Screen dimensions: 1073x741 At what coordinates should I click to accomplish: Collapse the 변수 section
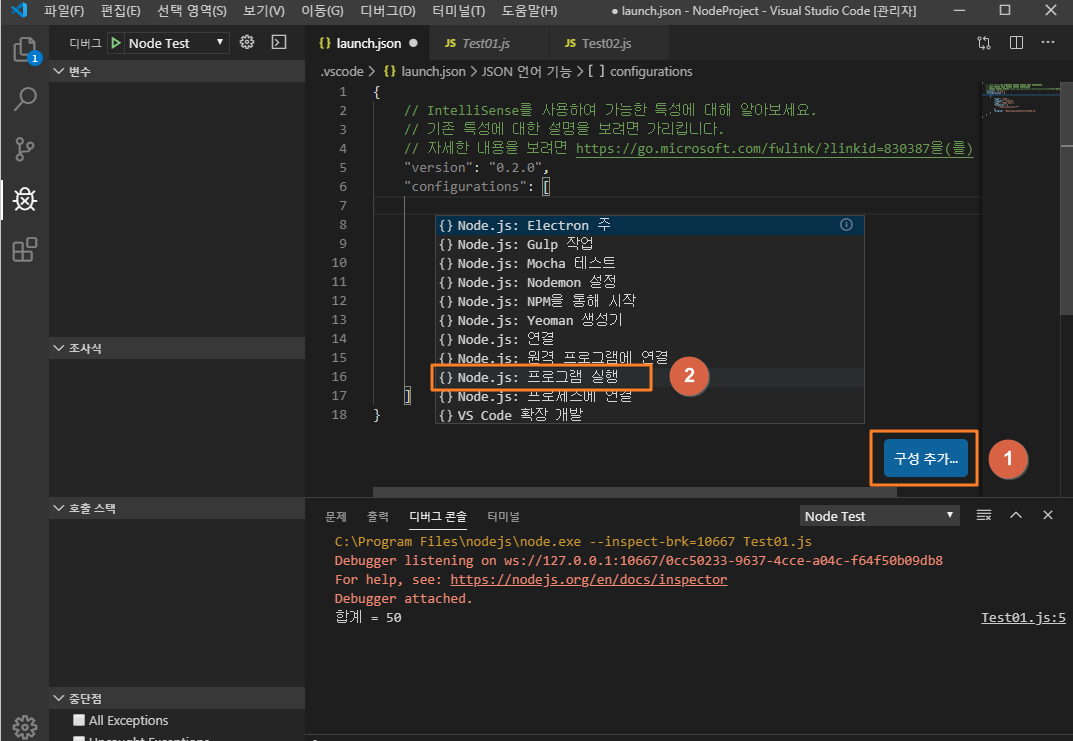(x=177, y=71)
